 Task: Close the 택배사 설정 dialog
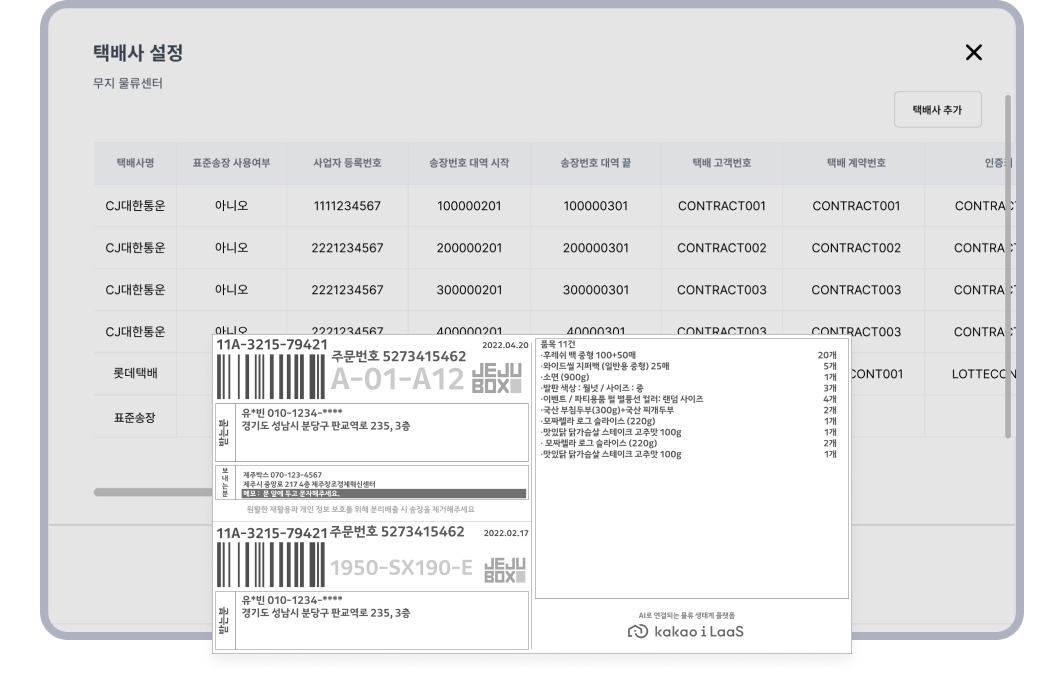pyautogui.click(x=973, y=53)
